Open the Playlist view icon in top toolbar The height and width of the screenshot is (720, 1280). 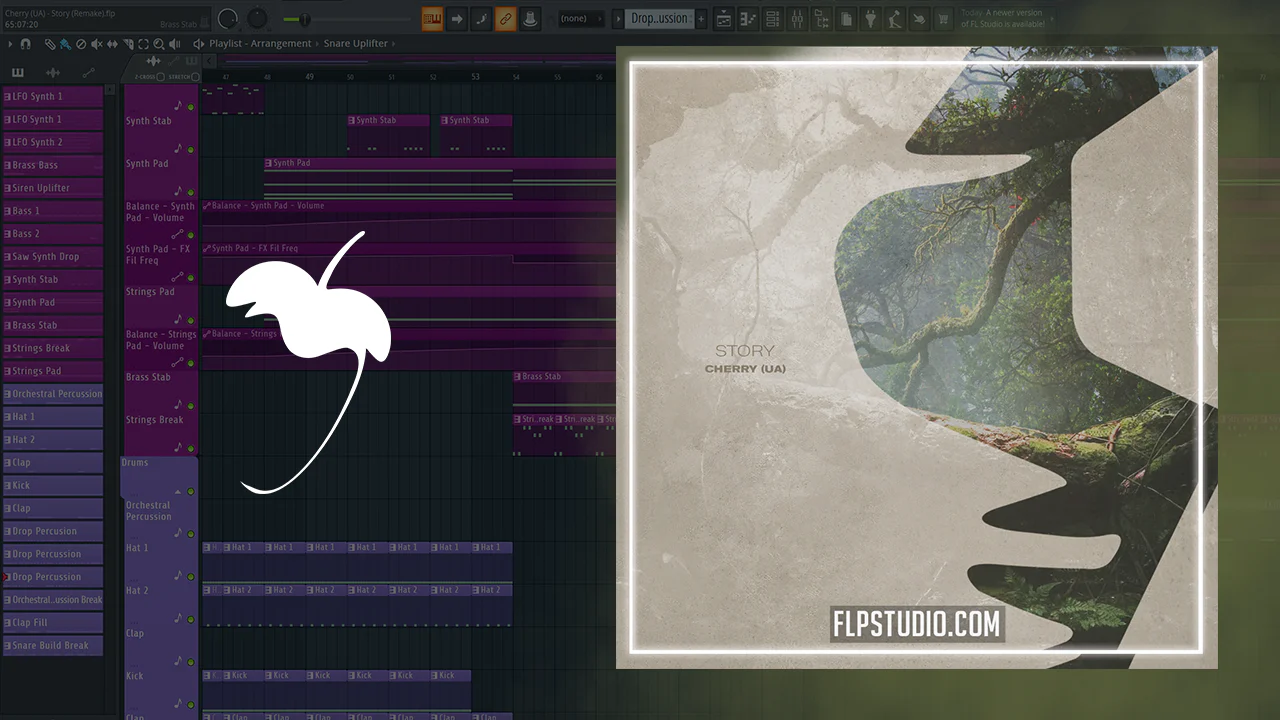(x=723, y=18)
